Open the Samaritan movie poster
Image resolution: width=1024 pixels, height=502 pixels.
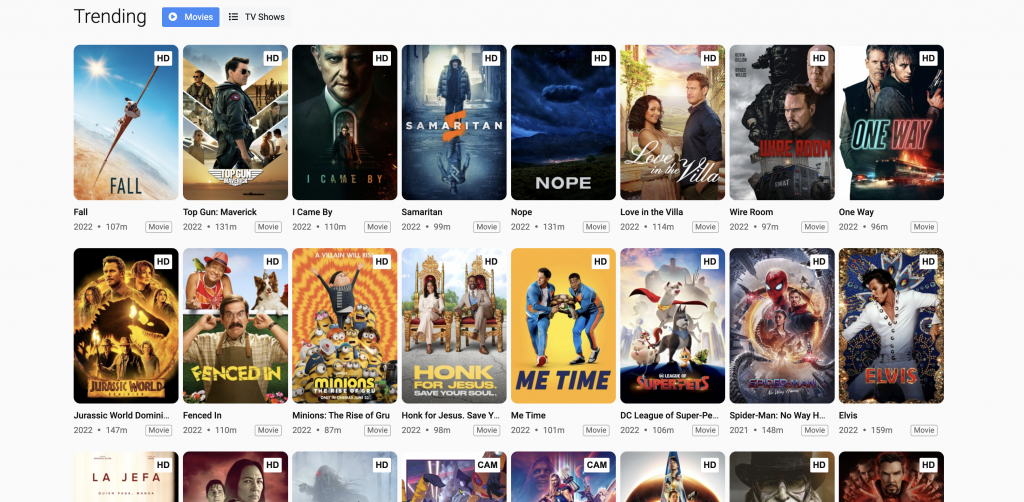pyautogui.click(x=454, y=122)
